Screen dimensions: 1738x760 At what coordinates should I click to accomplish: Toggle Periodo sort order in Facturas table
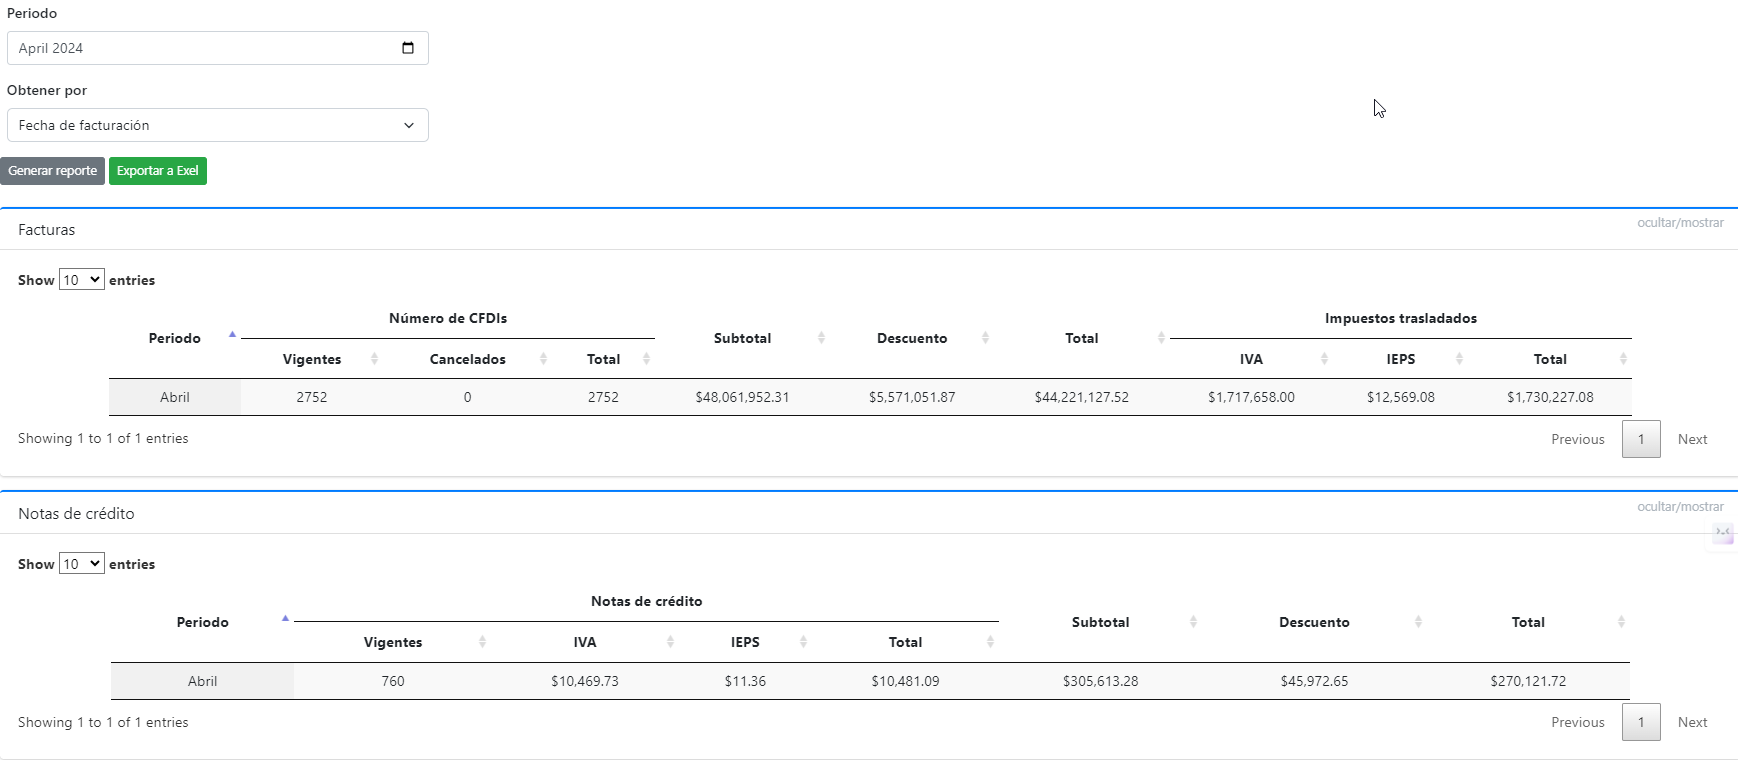coord(175,338)
